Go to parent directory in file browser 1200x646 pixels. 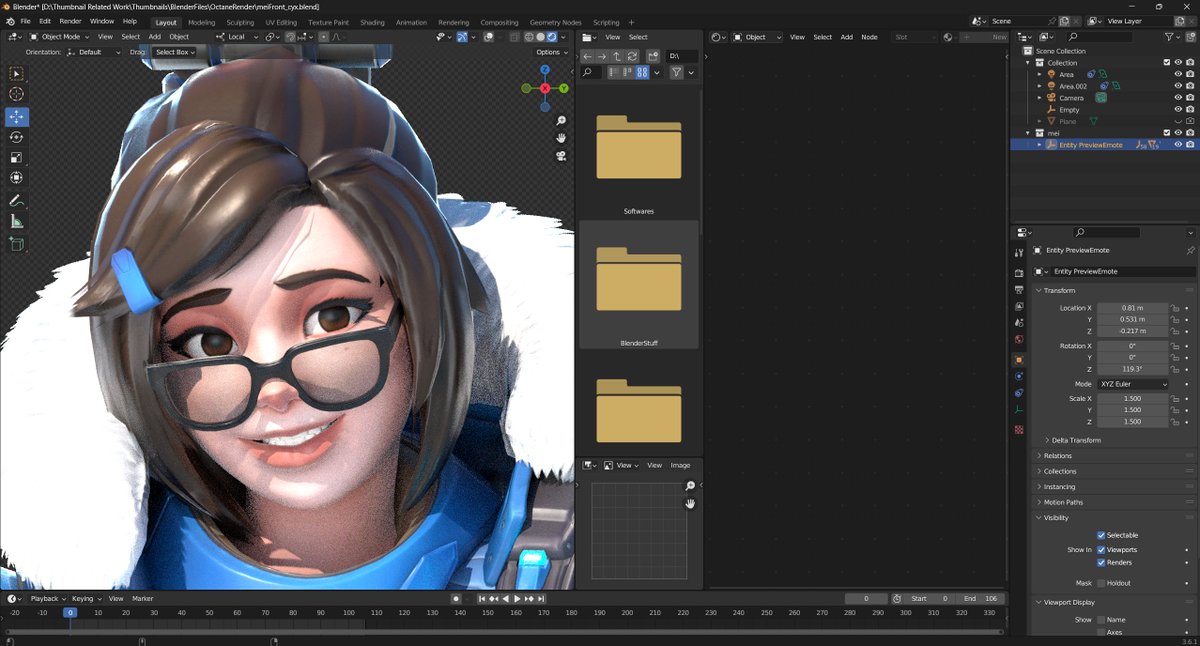click(x=617, y=57)
